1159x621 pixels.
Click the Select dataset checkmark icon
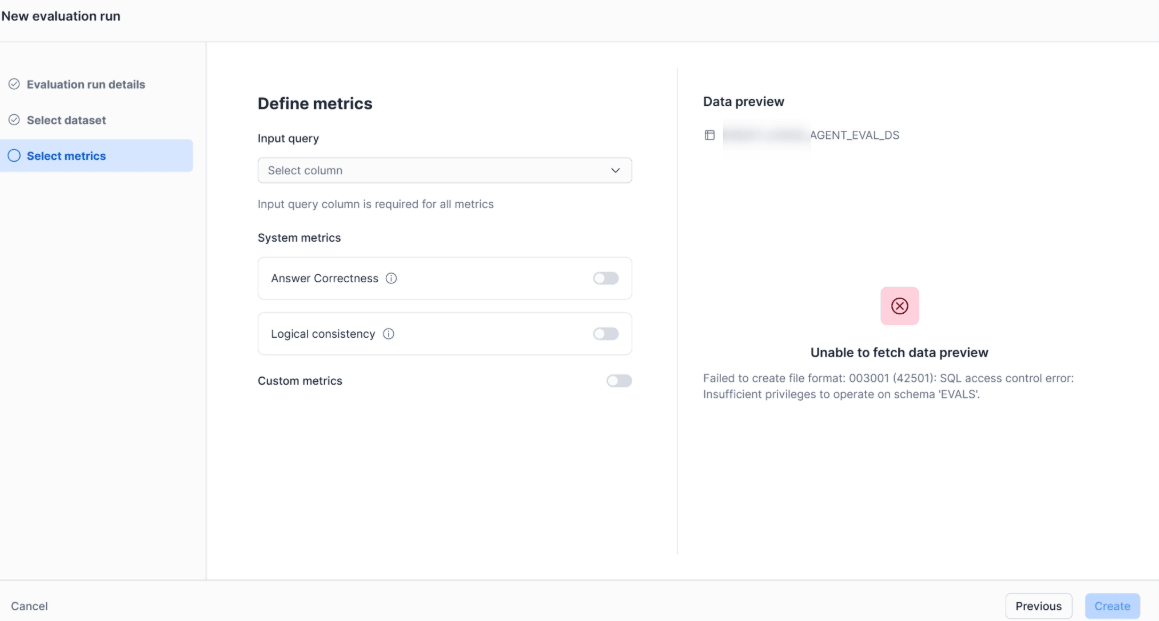point(14,120)
